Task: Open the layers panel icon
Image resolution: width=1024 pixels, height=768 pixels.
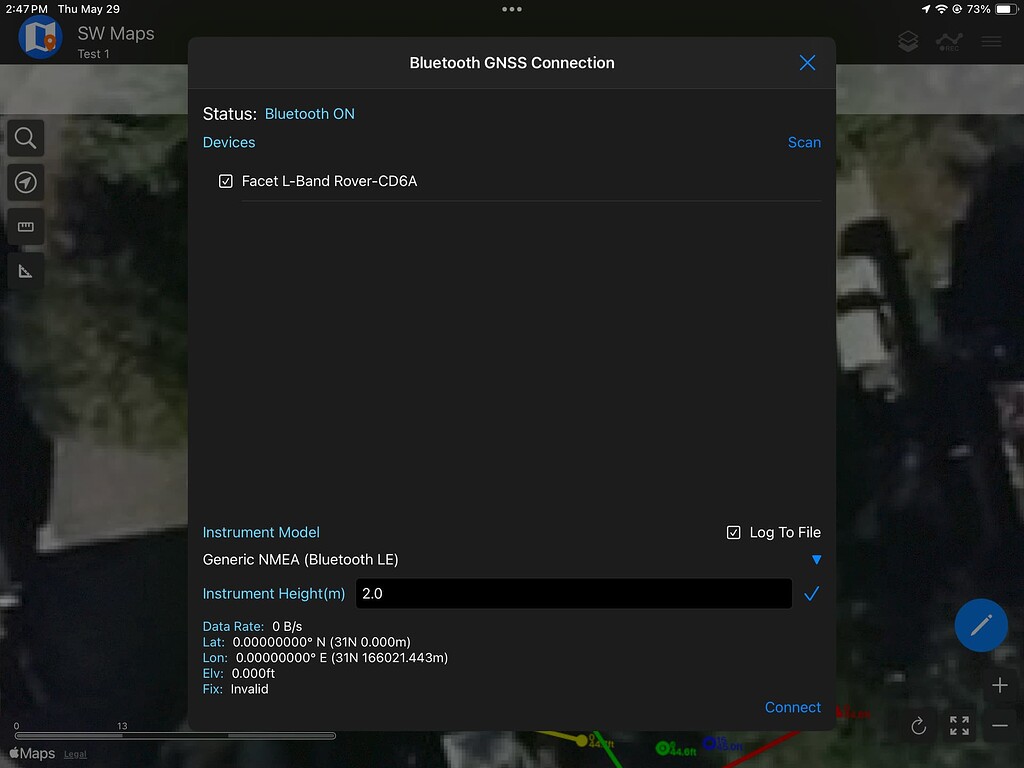Action: coord(908,41)
